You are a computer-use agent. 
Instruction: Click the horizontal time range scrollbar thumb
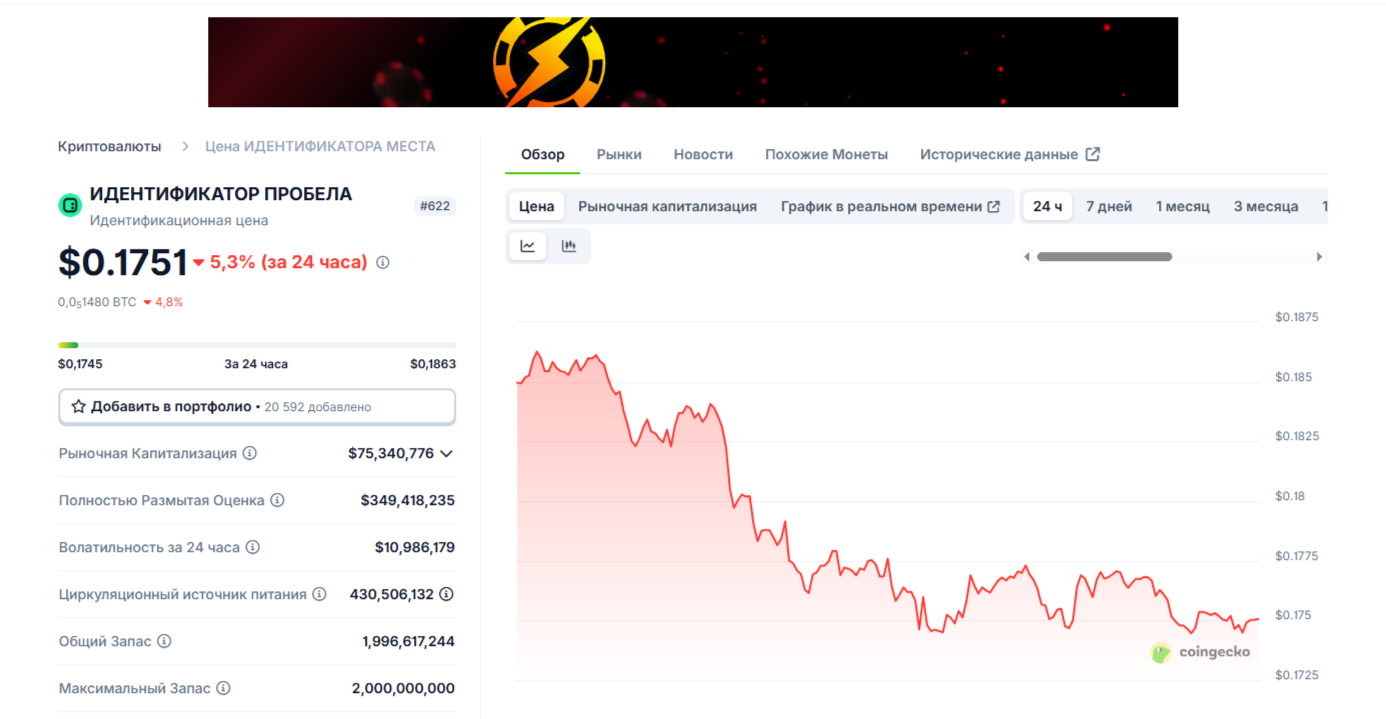coord(1104,257)
